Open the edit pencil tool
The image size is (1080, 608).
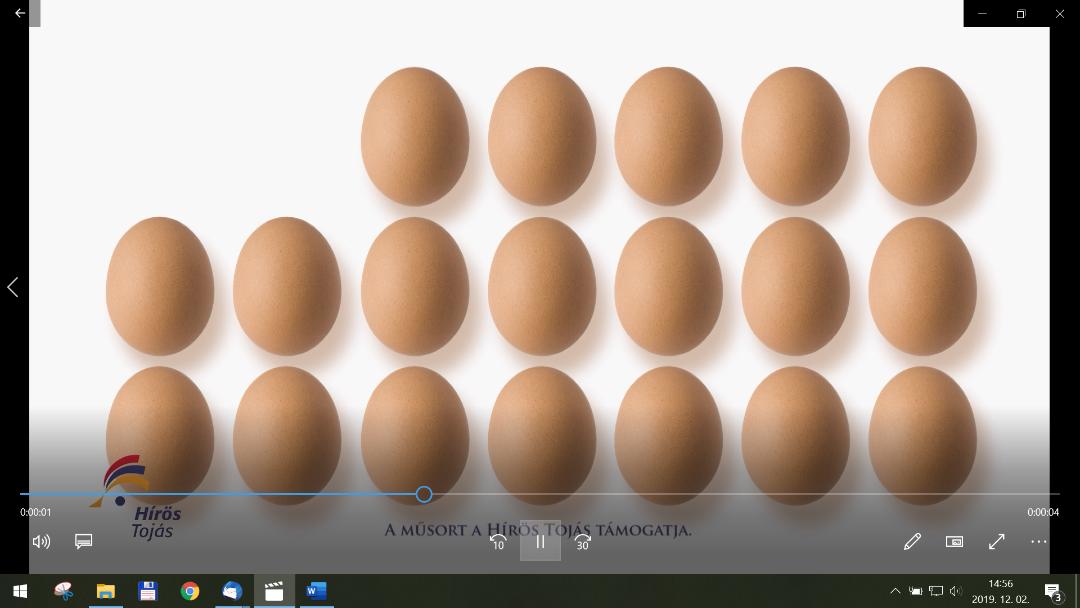pyautogui.click(x=912, y=541)
